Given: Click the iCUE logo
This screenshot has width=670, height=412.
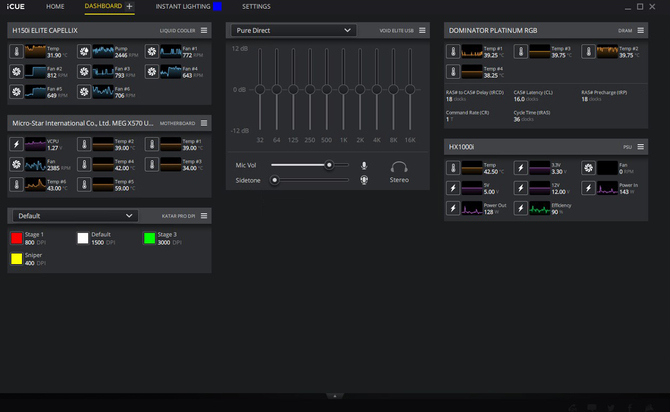Looking at the screenshot, I should tap(16, 6).
